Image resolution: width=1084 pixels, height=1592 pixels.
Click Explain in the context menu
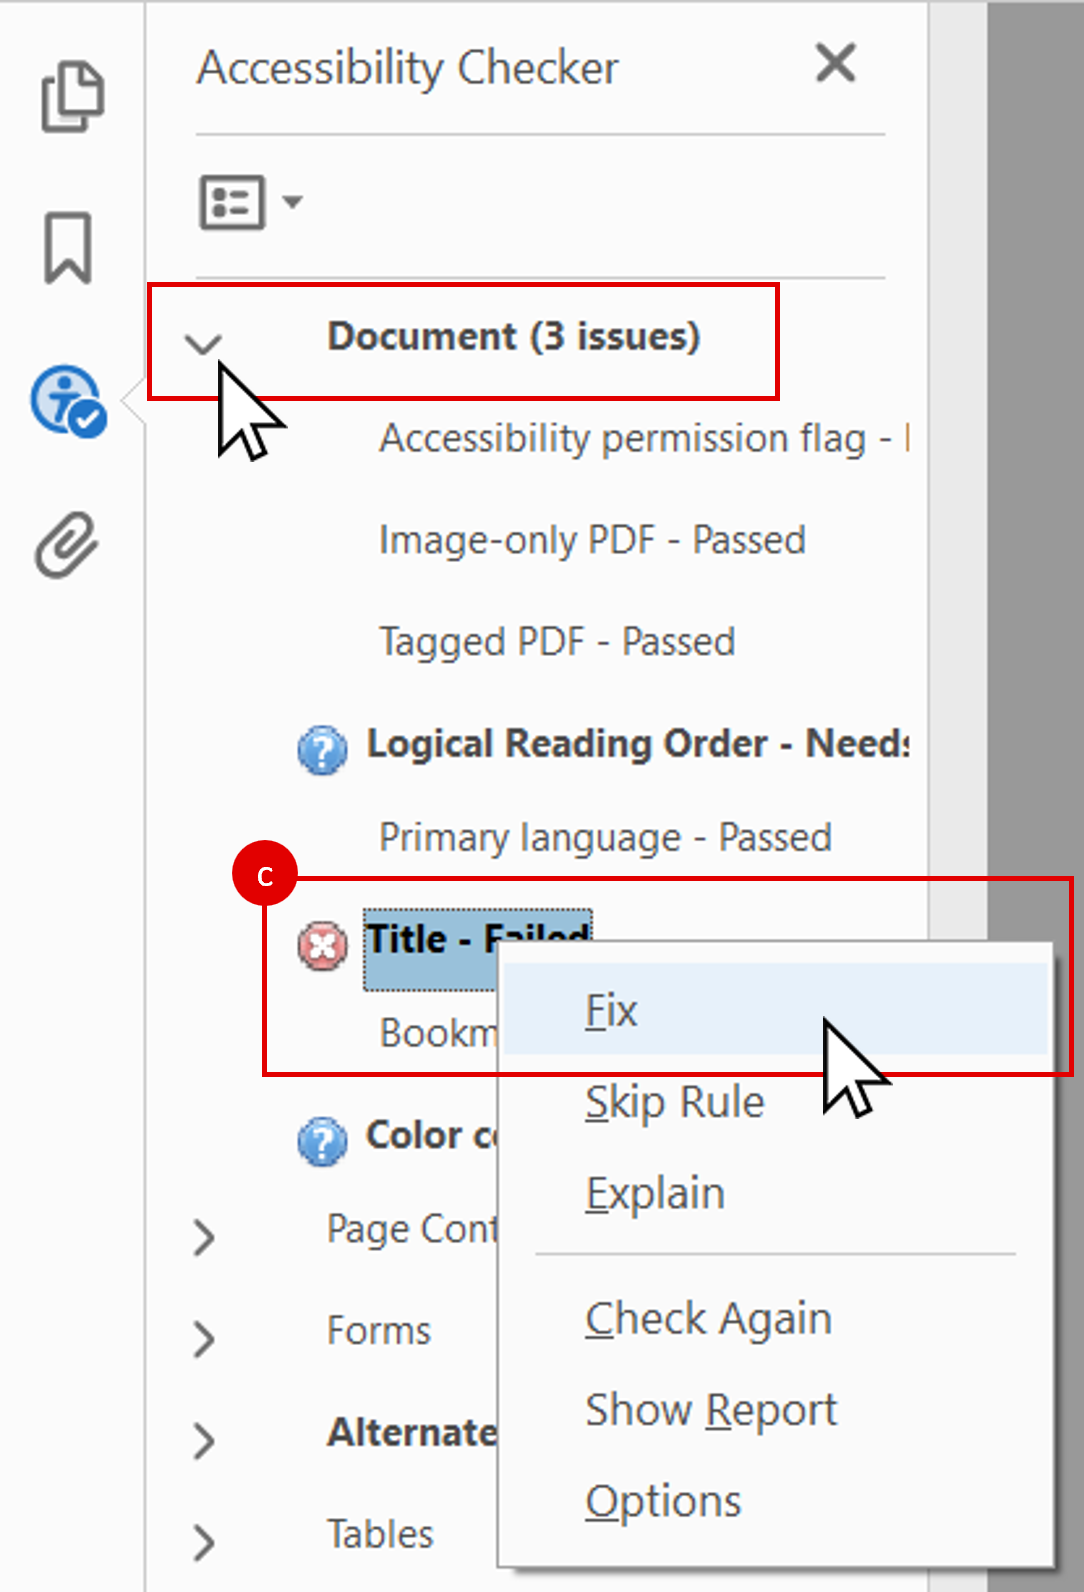[x=655, y=1192]
